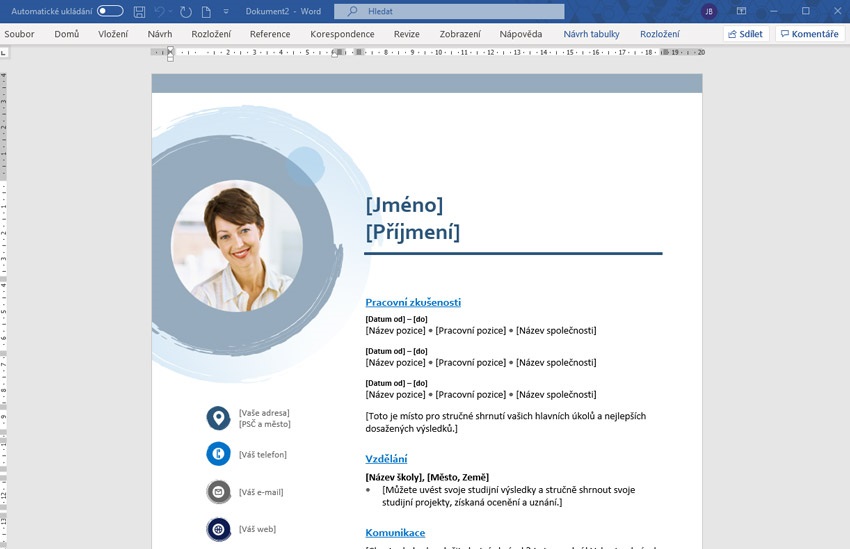Click the gray e-mail envelope icon
Image resolution: width=850 pixels, height=549 pixels.
(218, 492)
